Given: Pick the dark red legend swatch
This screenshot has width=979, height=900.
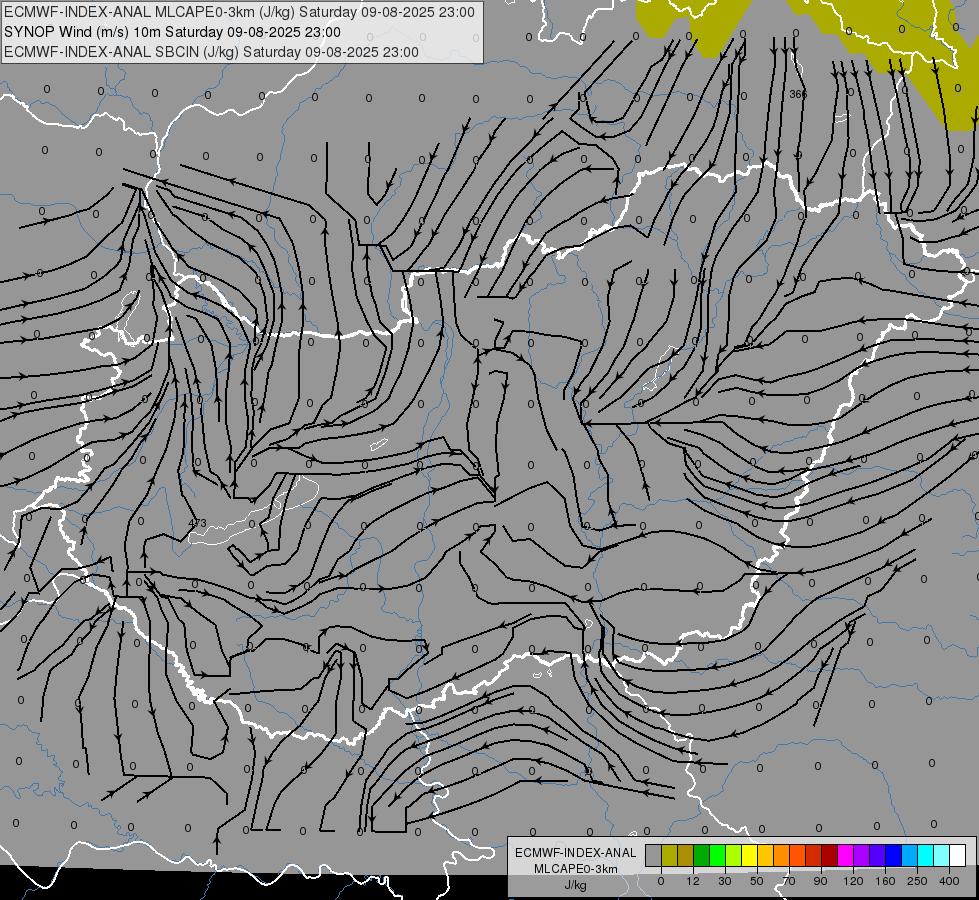Looking at the screenshot, I should [x=829, y=855].
